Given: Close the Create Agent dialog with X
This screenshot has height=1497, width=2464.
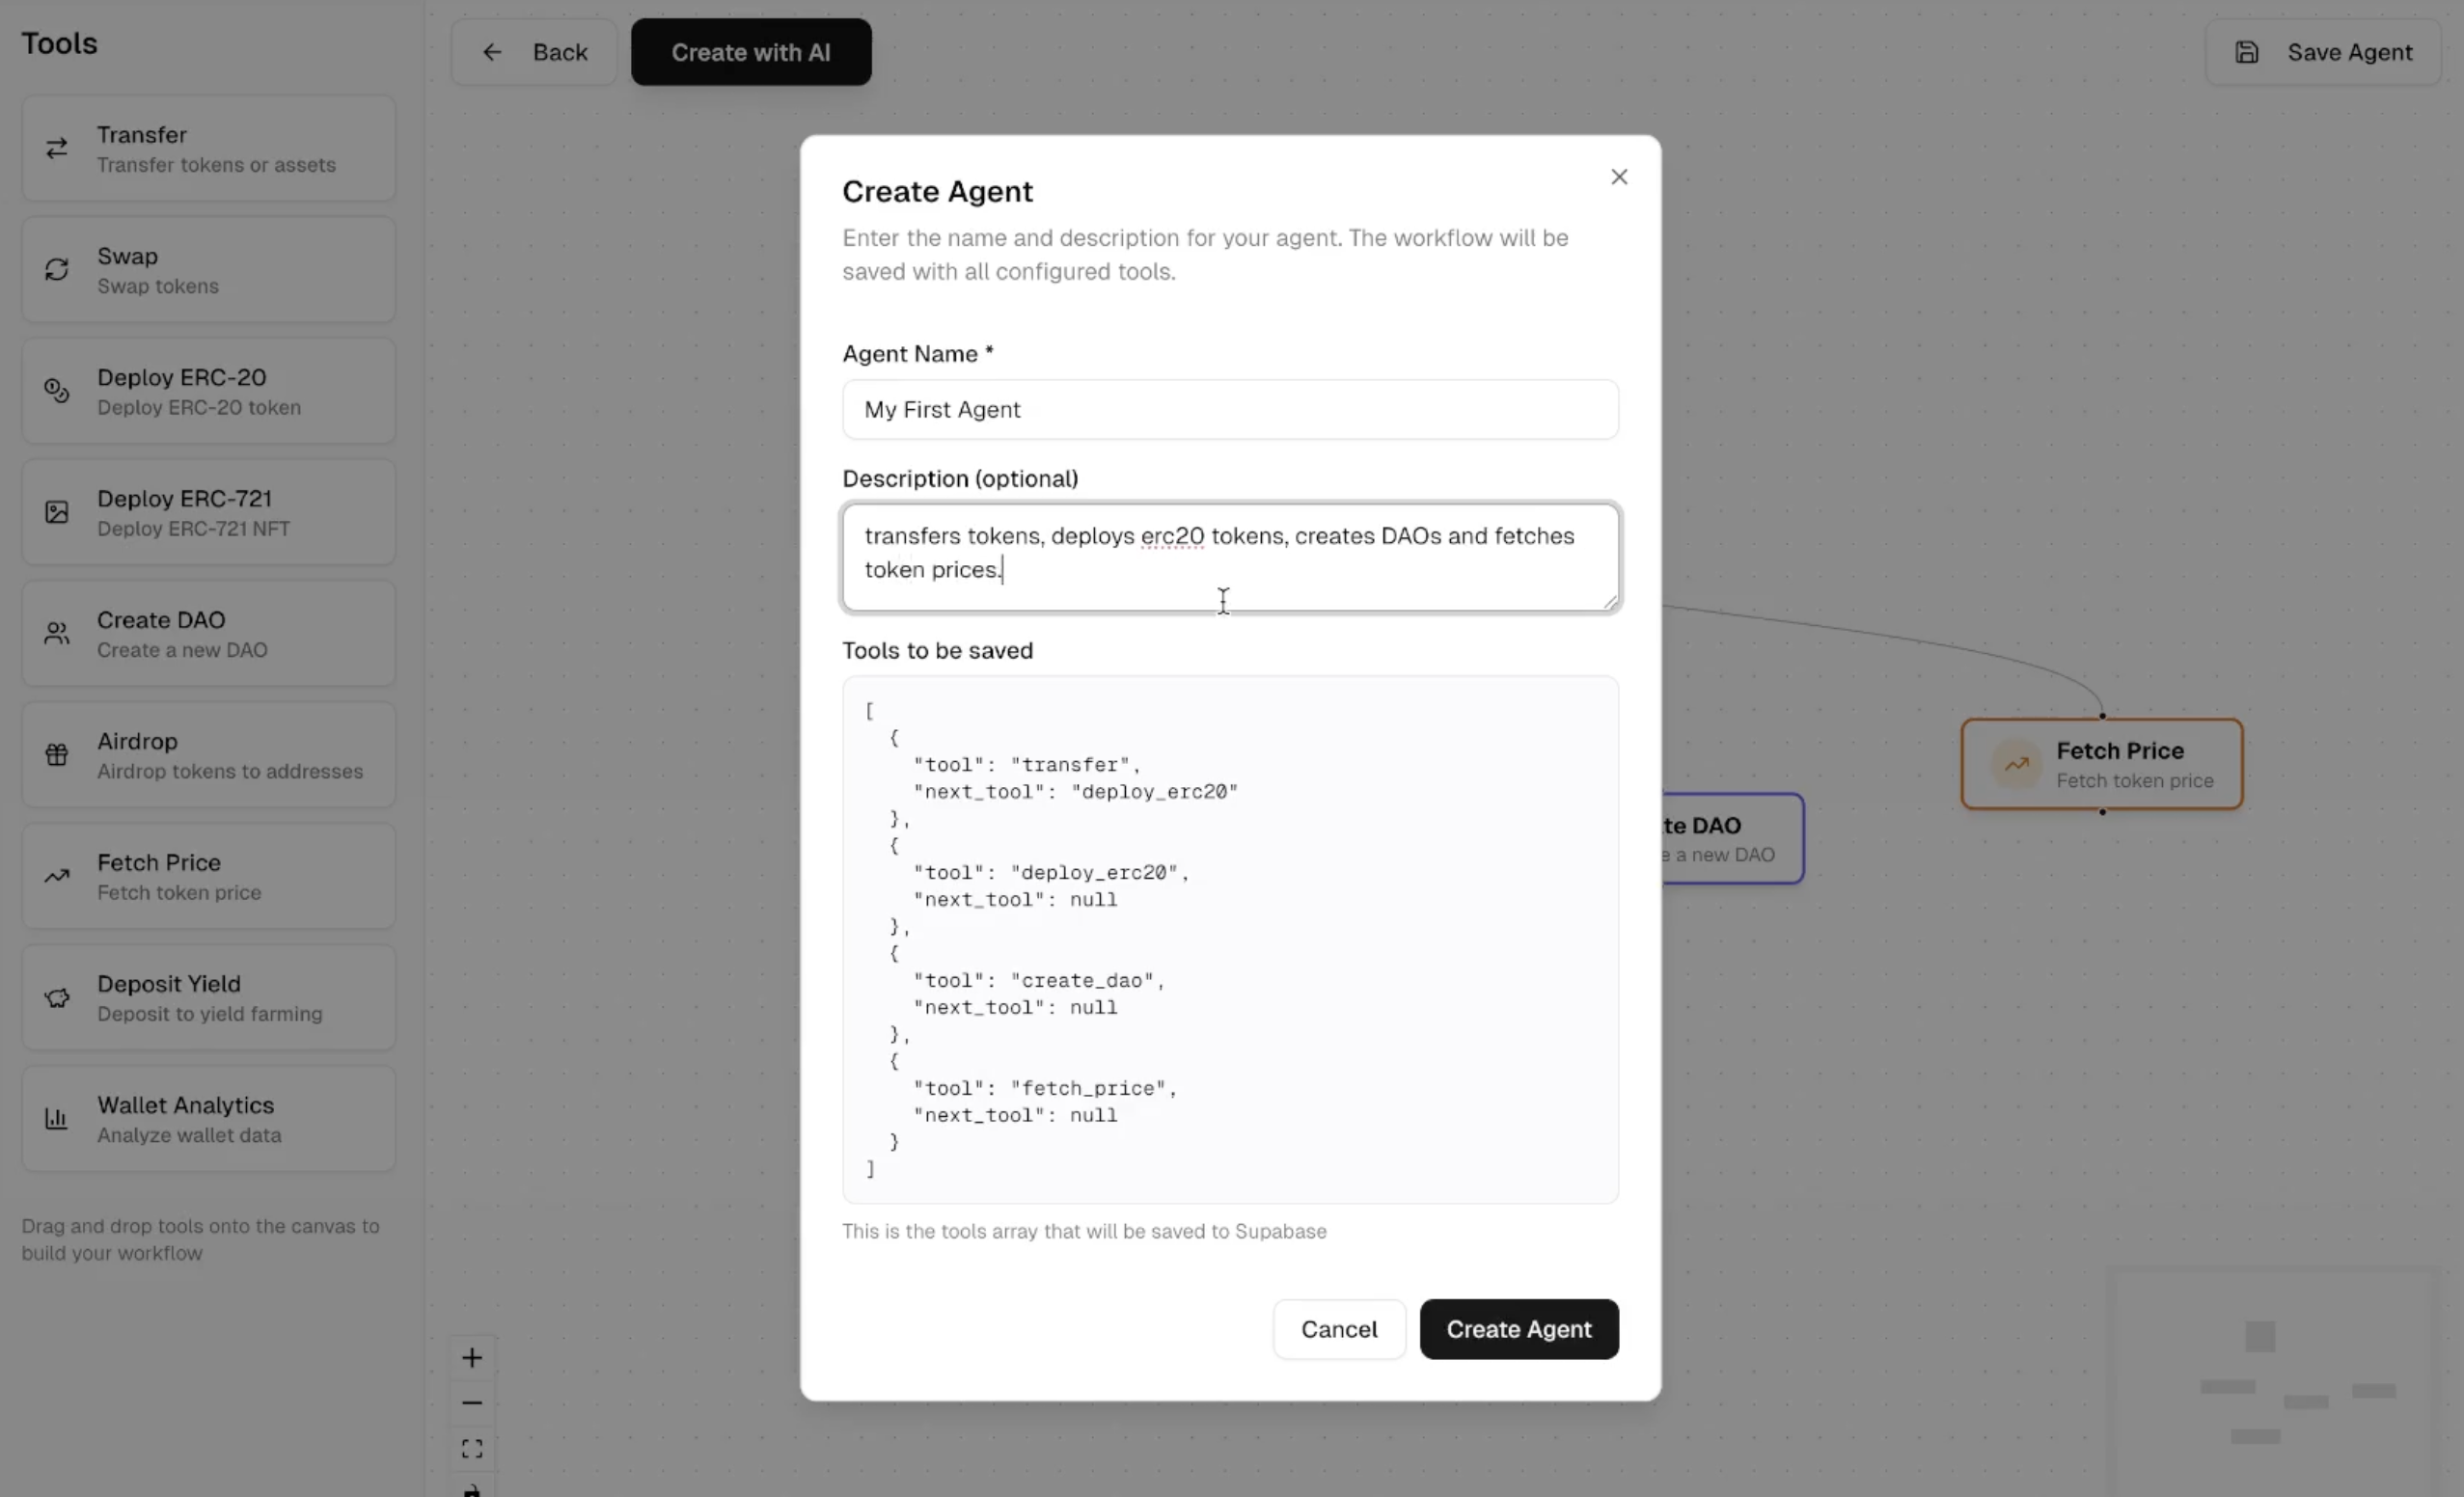Looking at the screenshot, I should coord(1619,177).
